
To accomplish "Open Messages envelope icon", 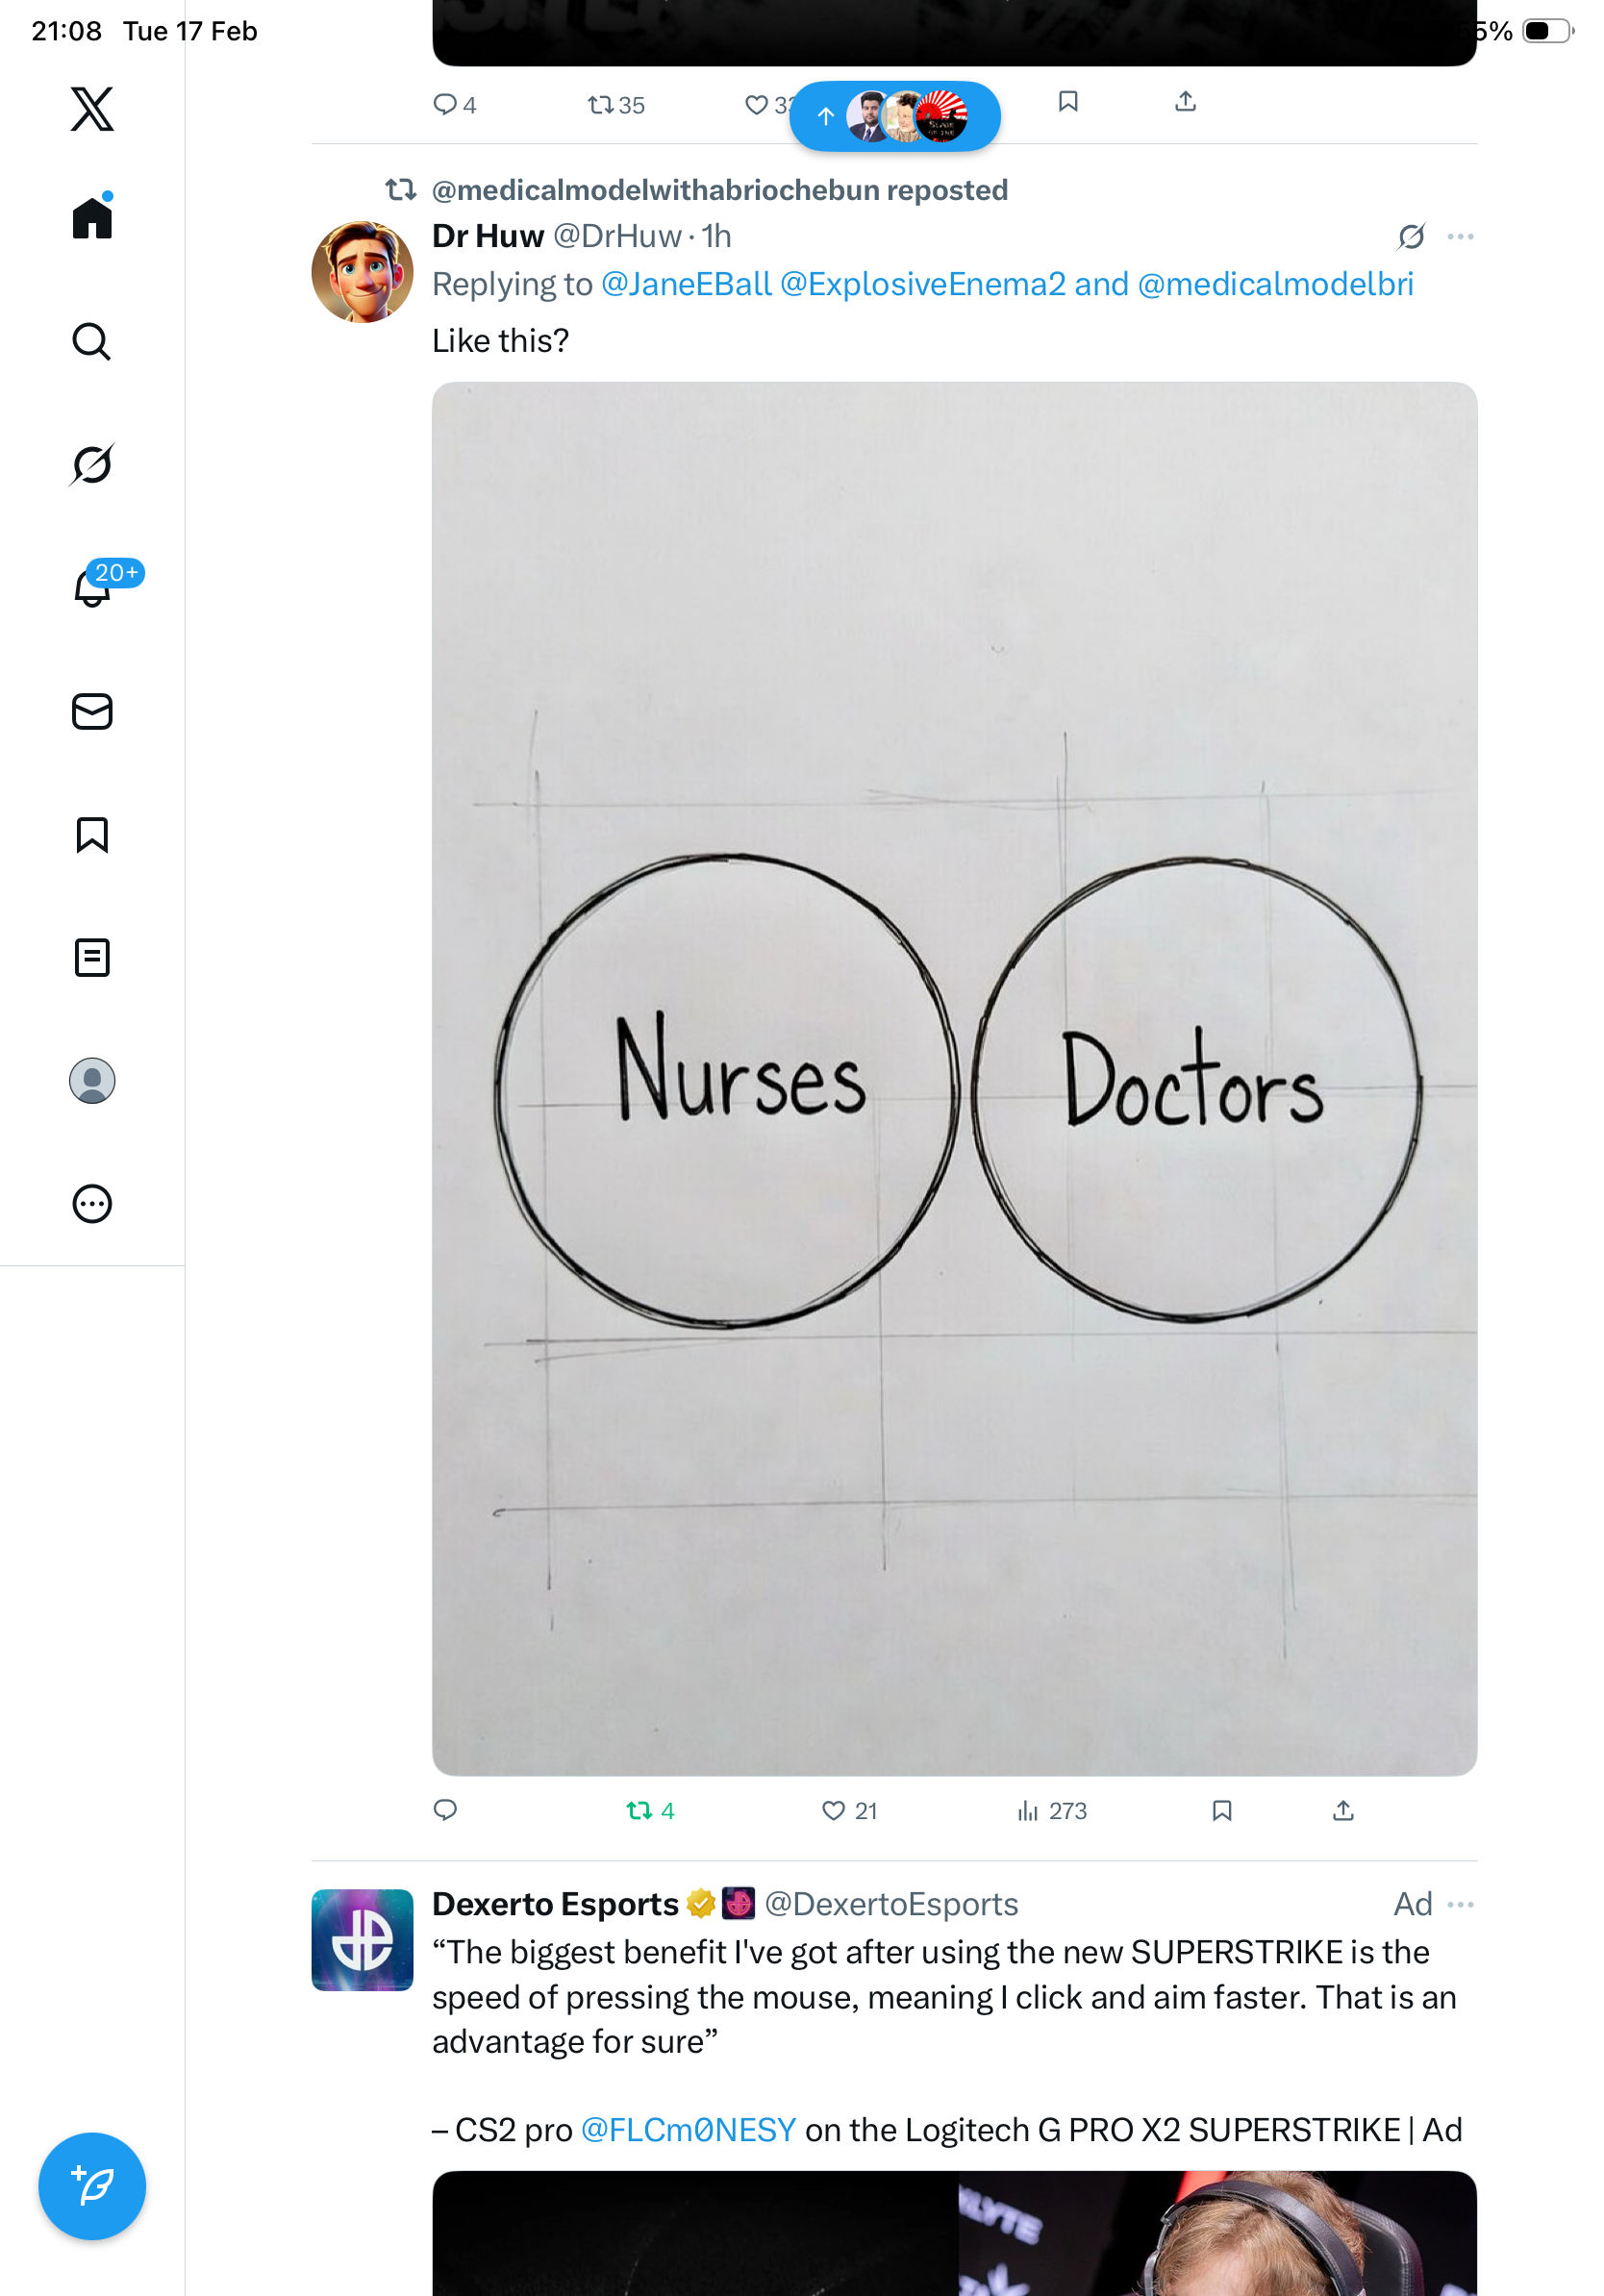I will pos(92,711).
